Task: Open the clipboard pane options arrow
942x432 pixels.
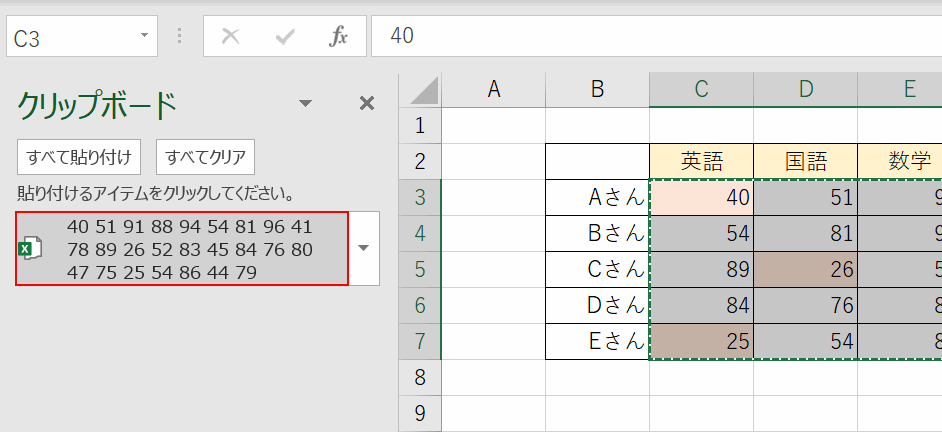Action: coord(306,102)
